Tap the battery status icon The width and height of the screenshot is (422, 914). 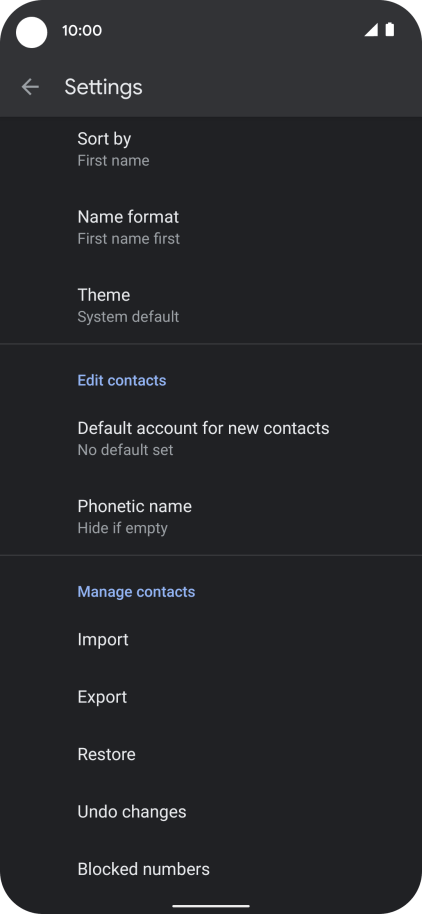click(389, 30)
